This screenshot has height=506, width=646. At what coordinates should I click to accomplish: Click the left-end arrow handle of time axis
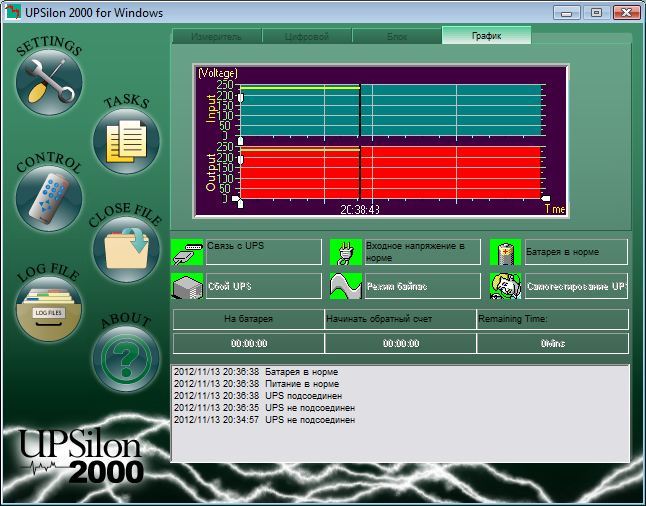click(235, 199)
